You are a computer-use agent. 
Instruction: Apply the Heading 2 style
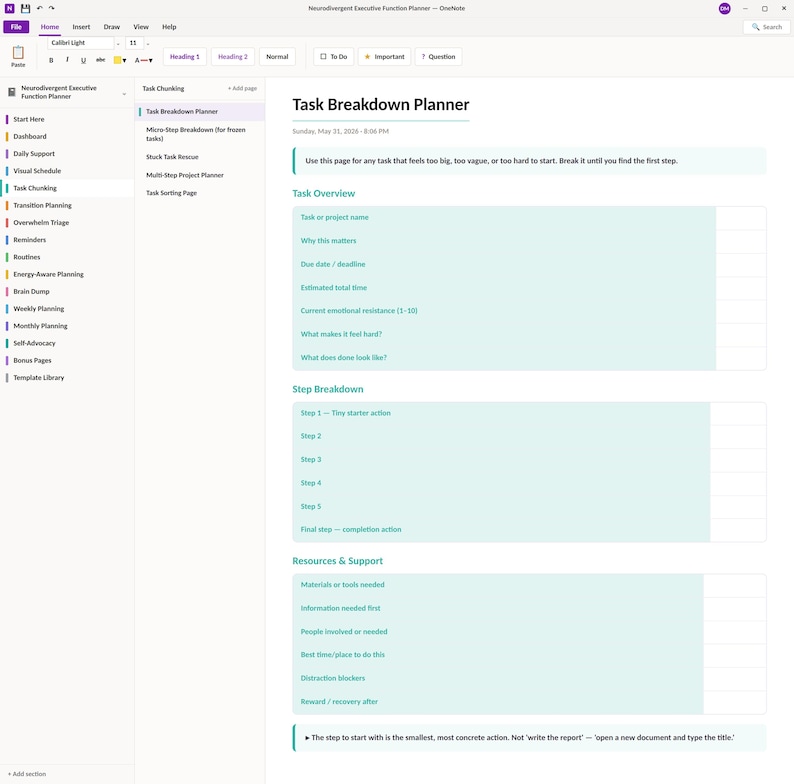click(233, 57)
